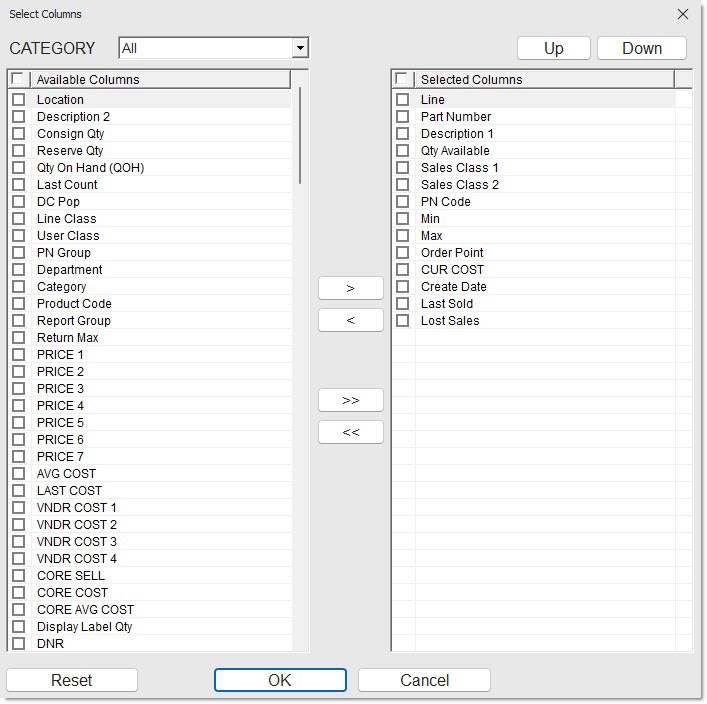Select the AVG COST list item
The height and width of the screenshot is (704, 707).
67,474
